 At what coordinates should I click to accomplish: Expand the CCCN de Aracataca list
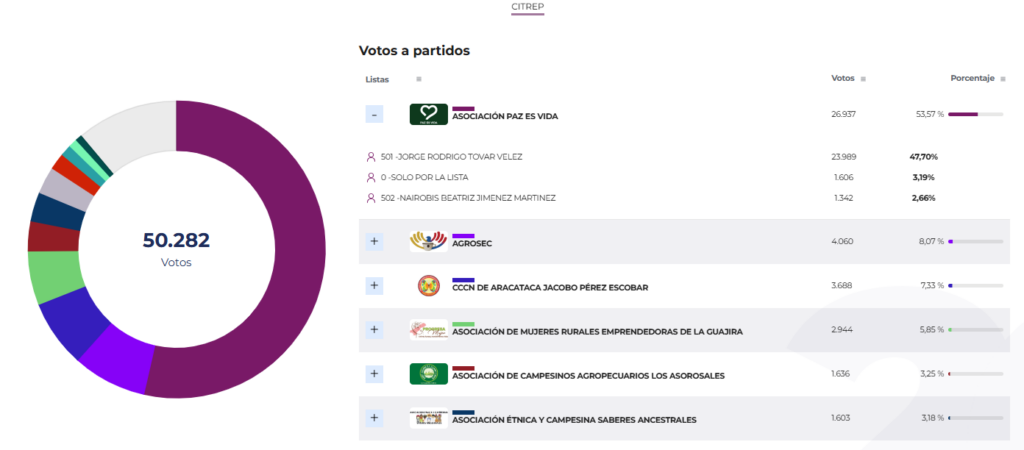[374, 286]
